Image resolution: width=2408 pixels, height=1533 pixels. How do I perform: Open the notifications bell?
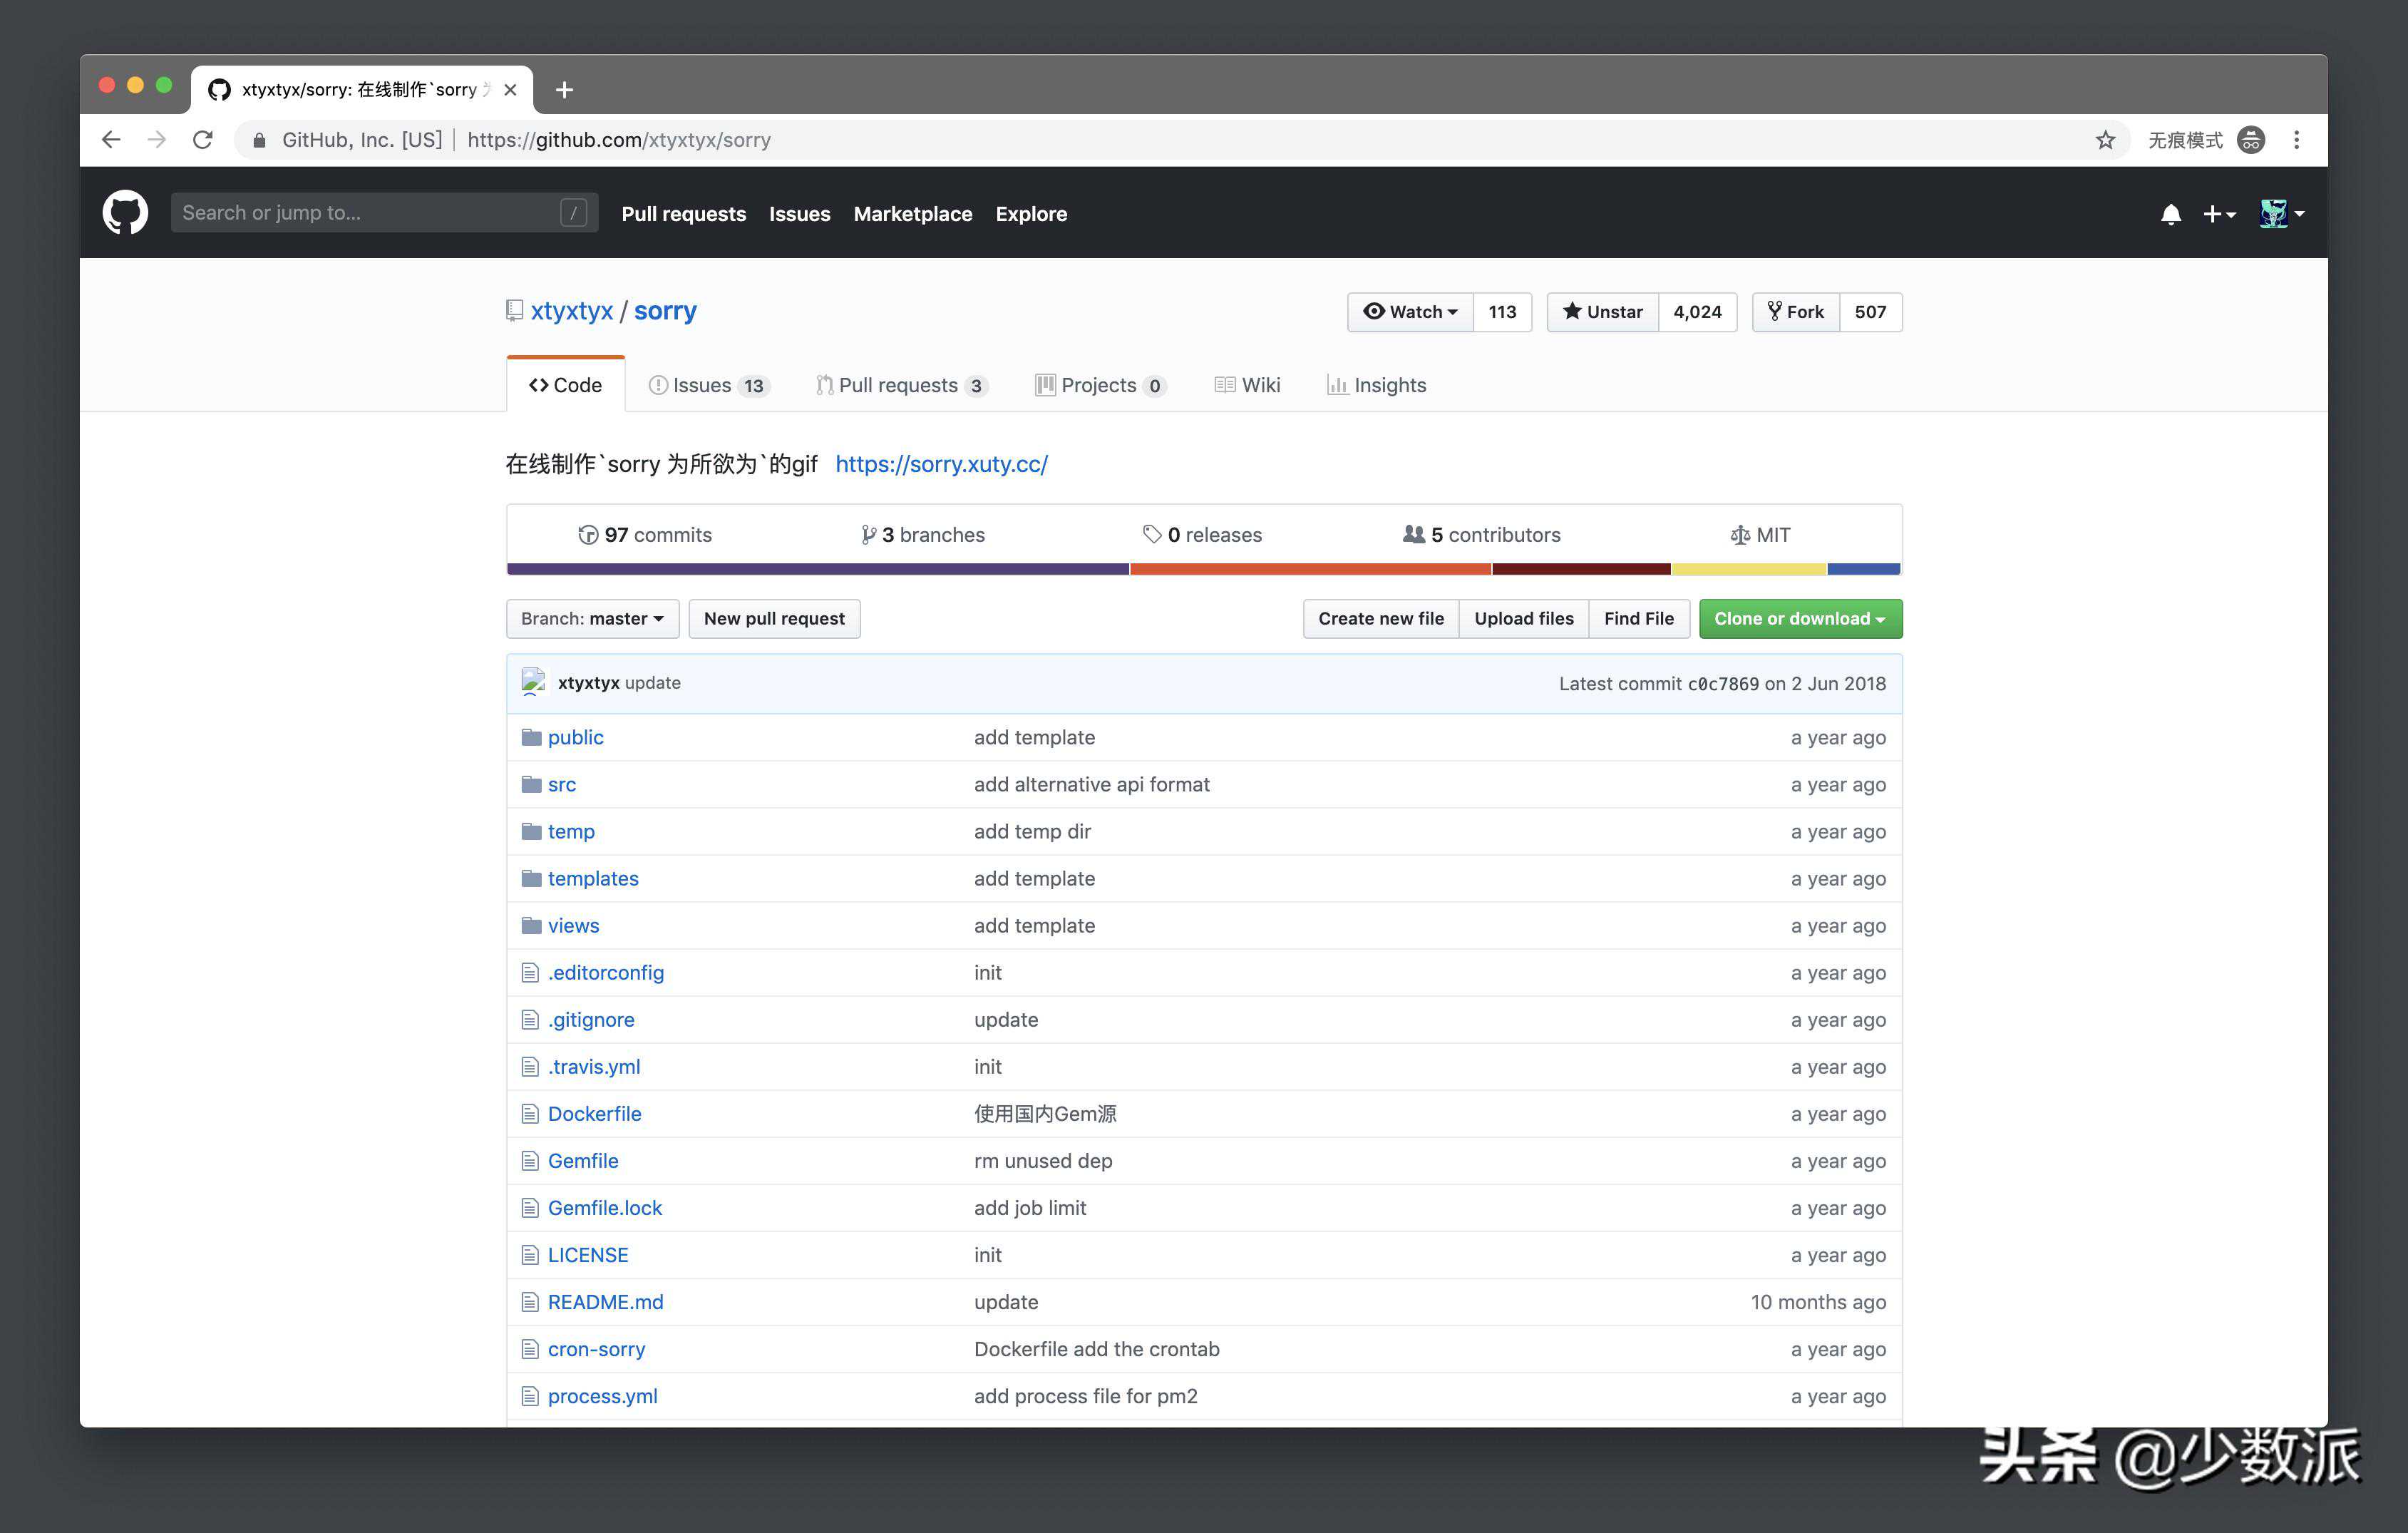(x=2170, y=214)
